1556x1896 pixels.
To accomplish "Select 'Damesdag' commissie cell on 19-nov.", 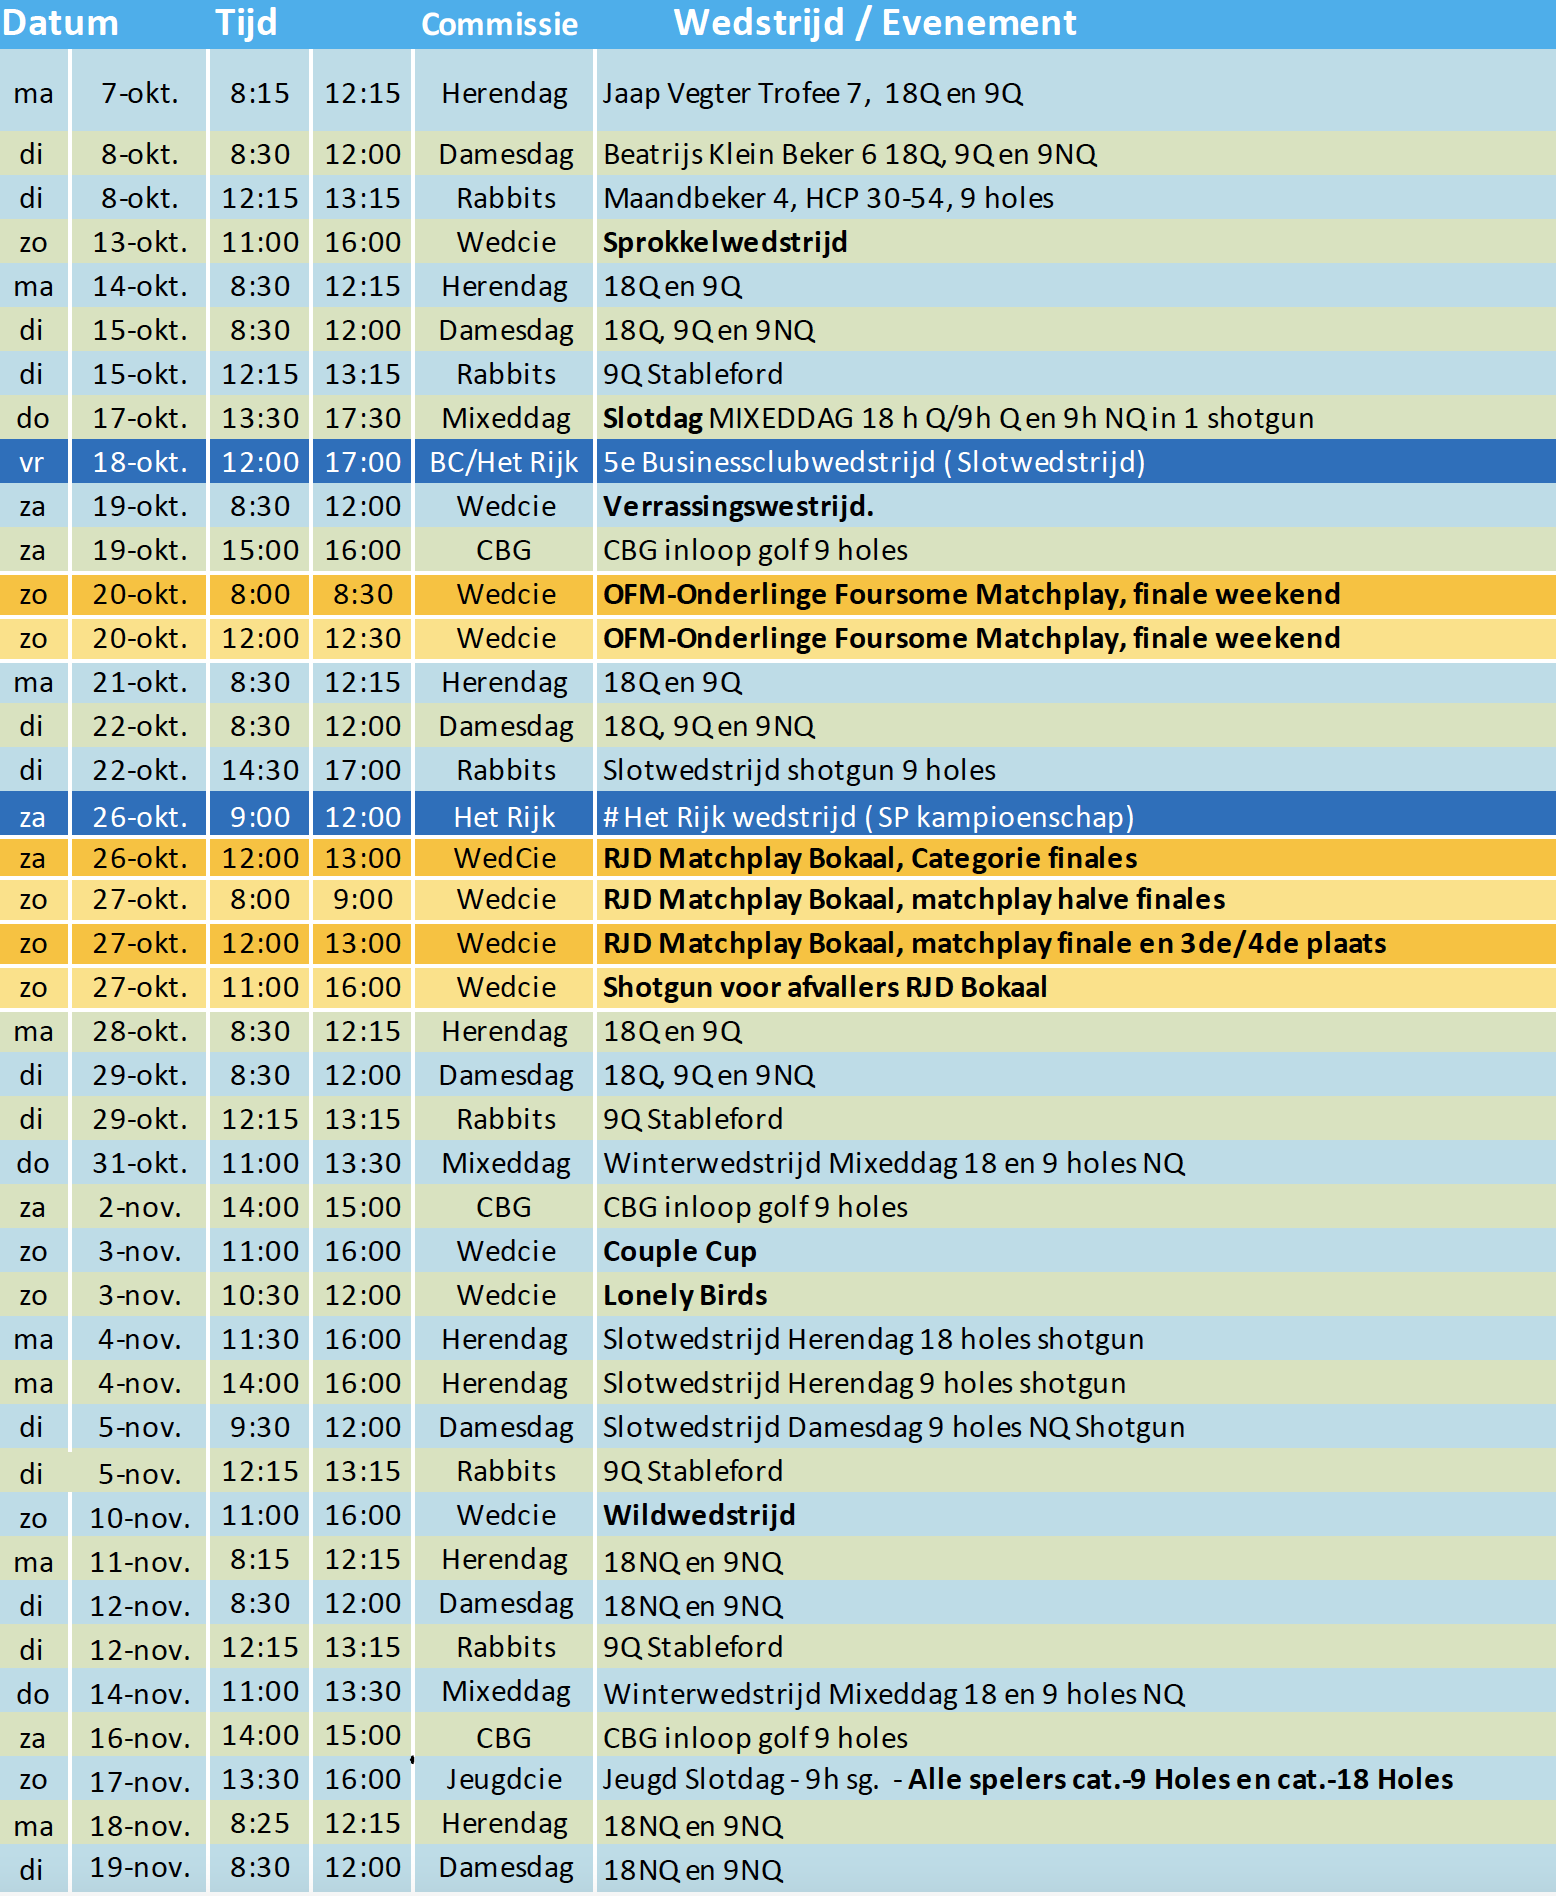I will [504, 1867].
